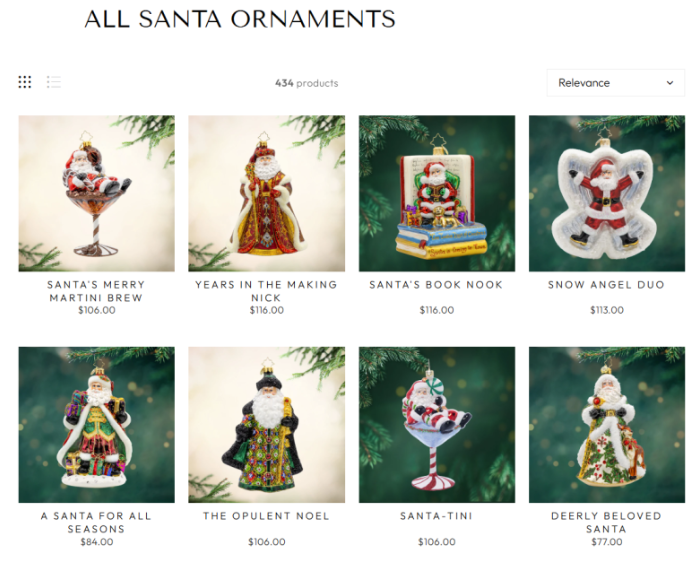Viewport: 687px width, 568px height.
Task: Switch to grid view layout
Action: (x=25, y=82)
